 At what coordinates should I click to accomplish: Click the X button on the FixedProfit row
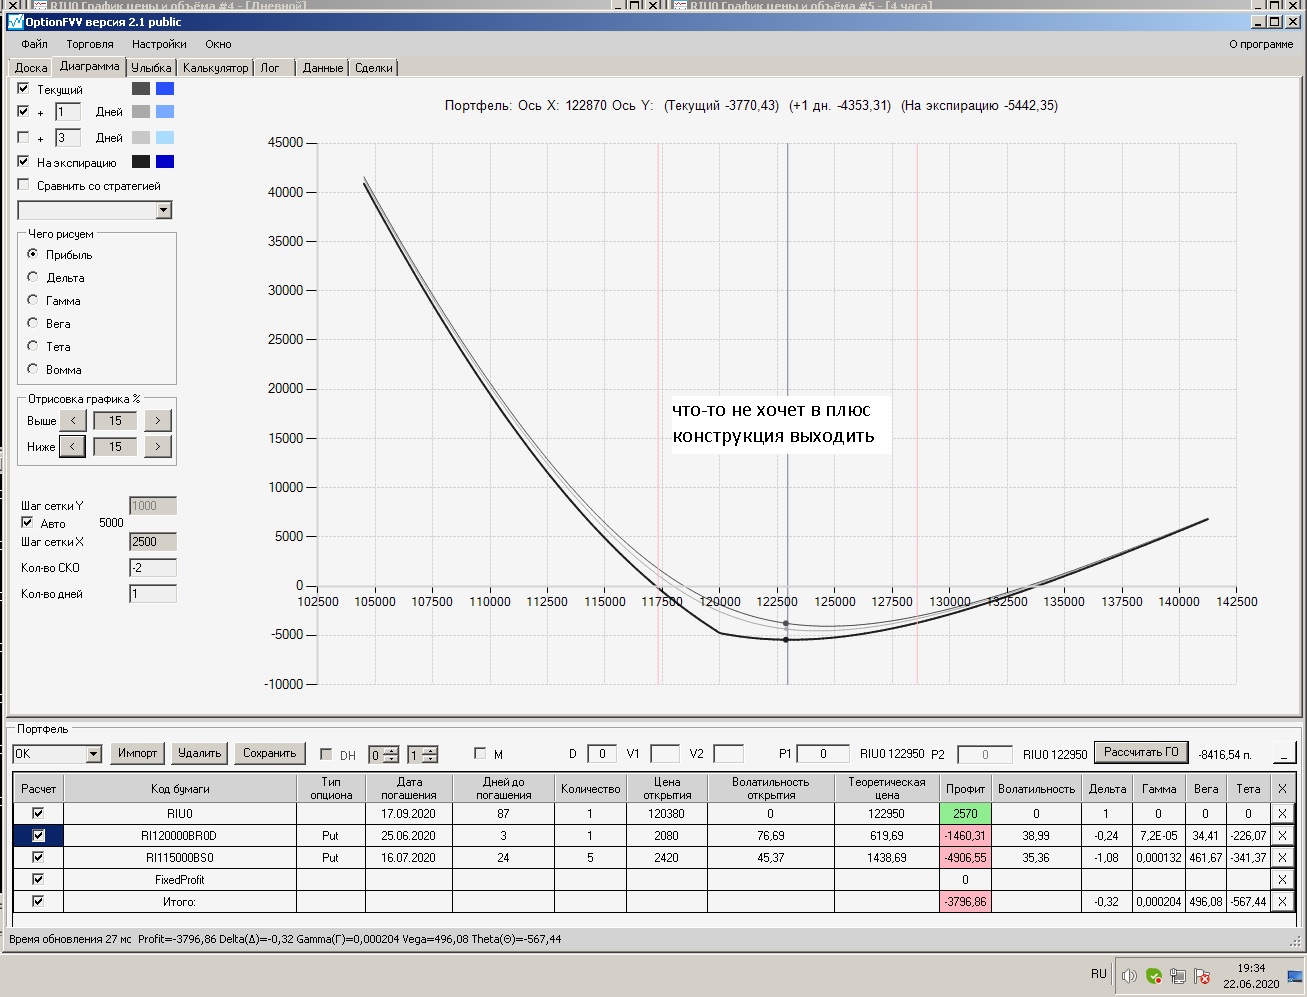click(1282, 880)
